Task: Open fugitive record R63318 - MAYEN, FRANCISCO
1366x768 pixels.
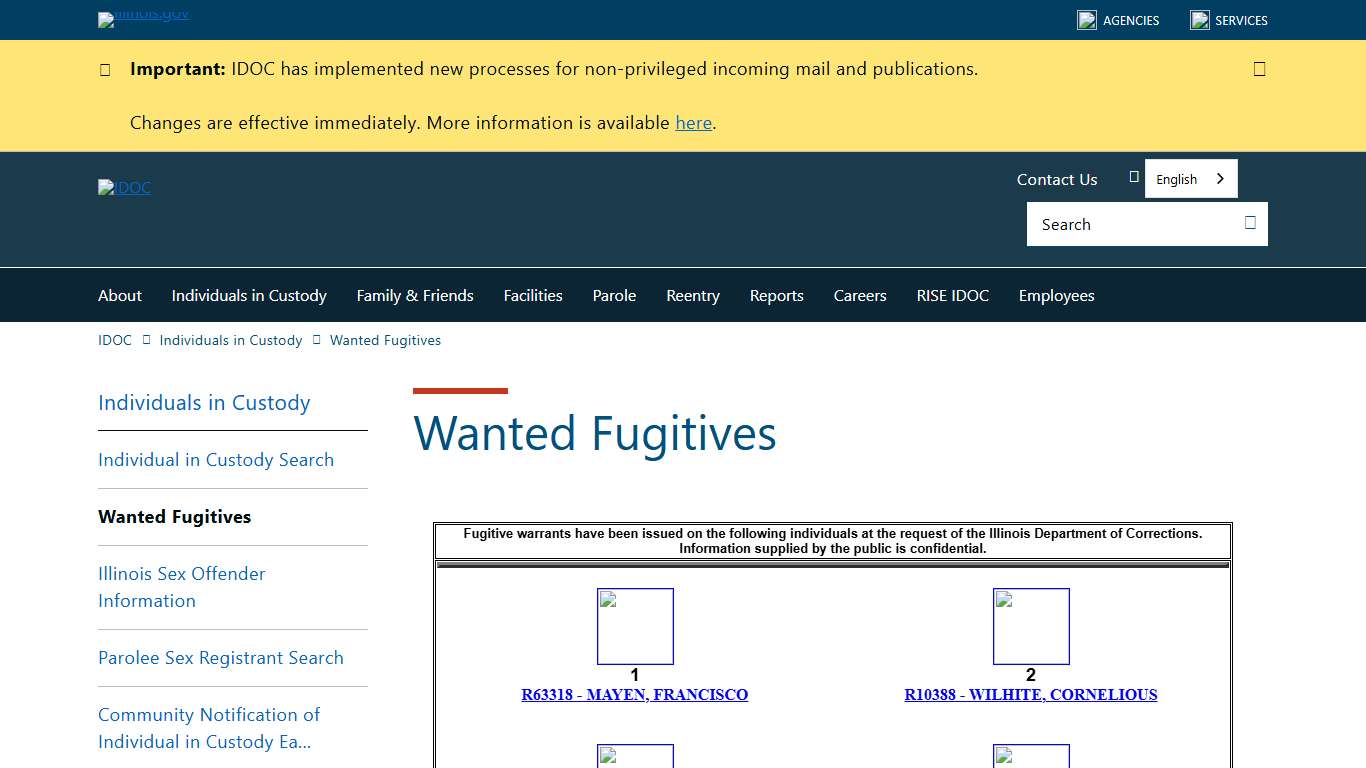Action: tap(634, 694)
